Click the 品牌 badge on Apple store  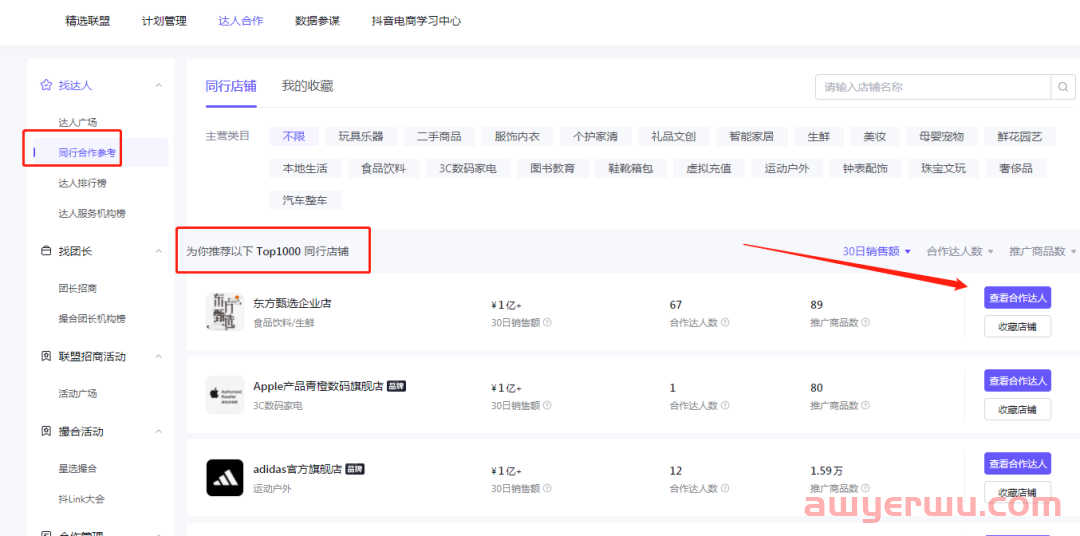pos(396,386)
